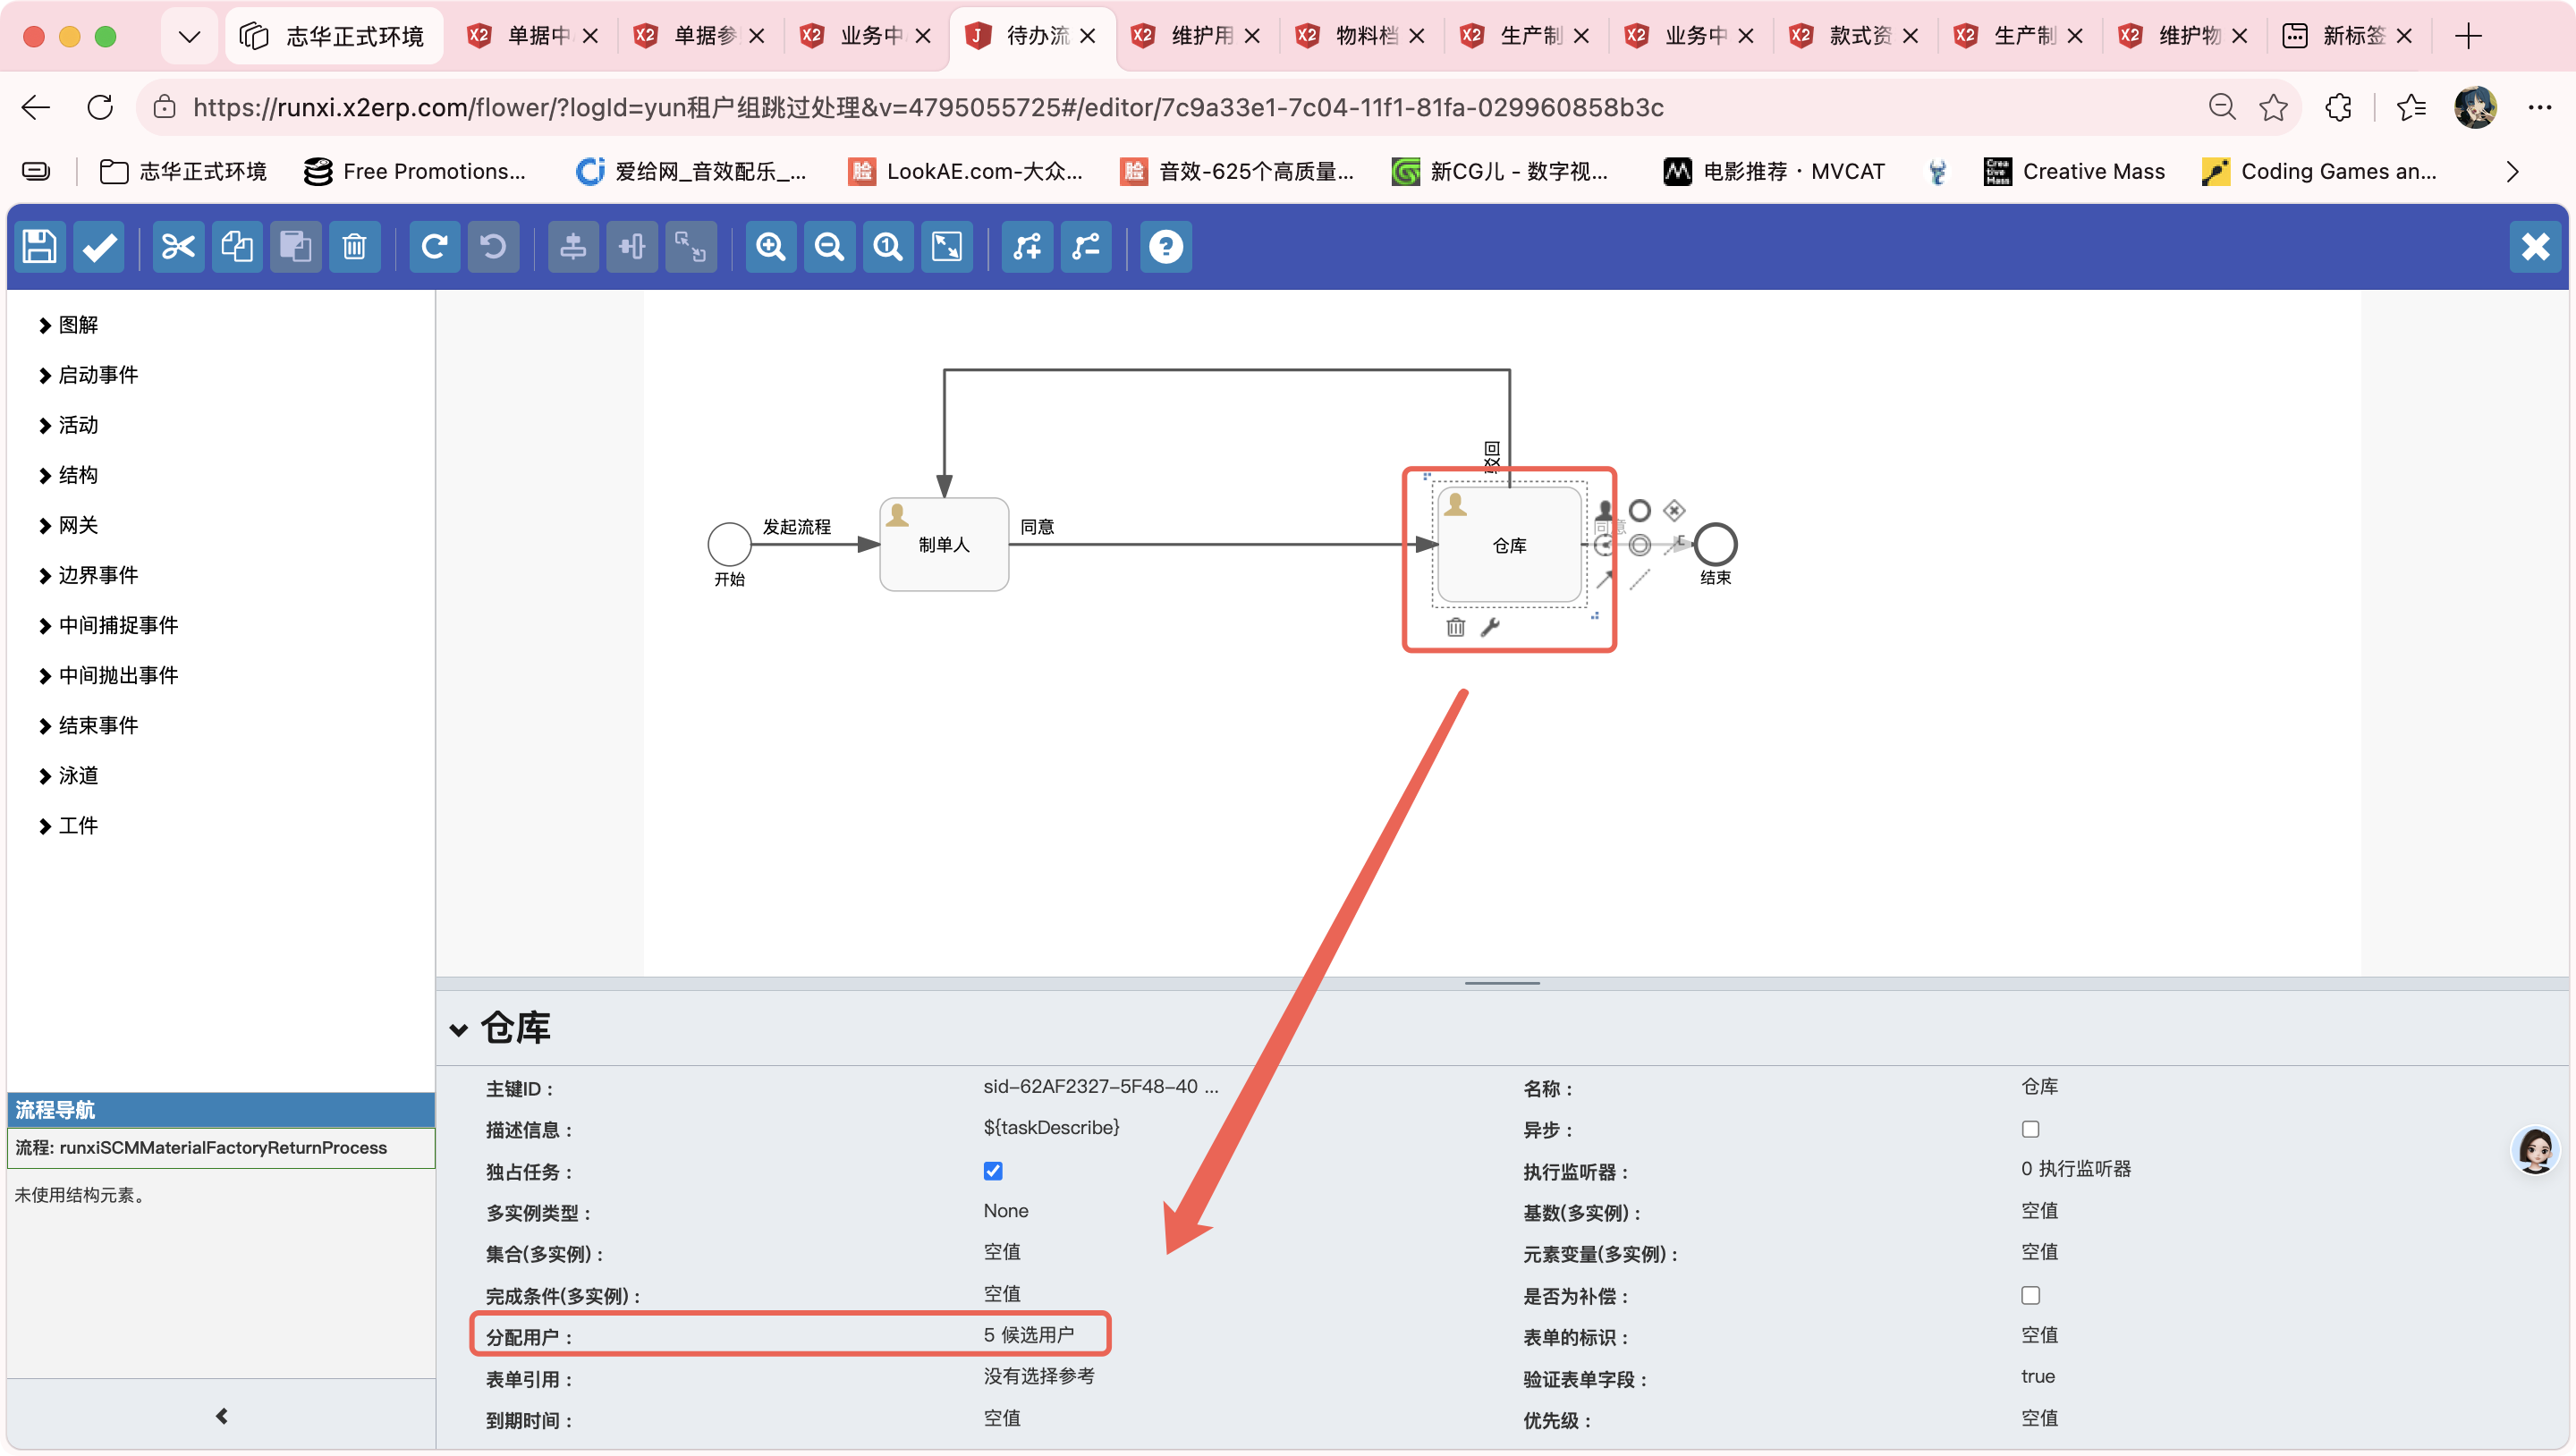The width and height of the screenshot is (2576, 1456).
Task: Switch to the 待办流 browser tab
Action: (1030, 36)
